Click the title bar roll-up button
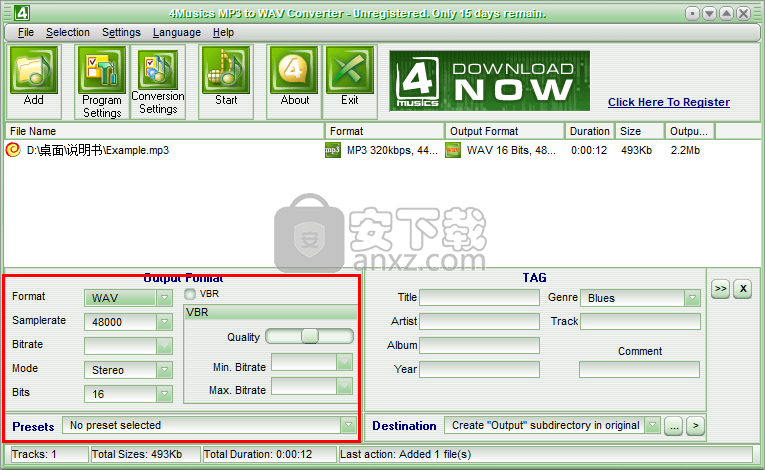765x470 pixels. pos(726,13)
